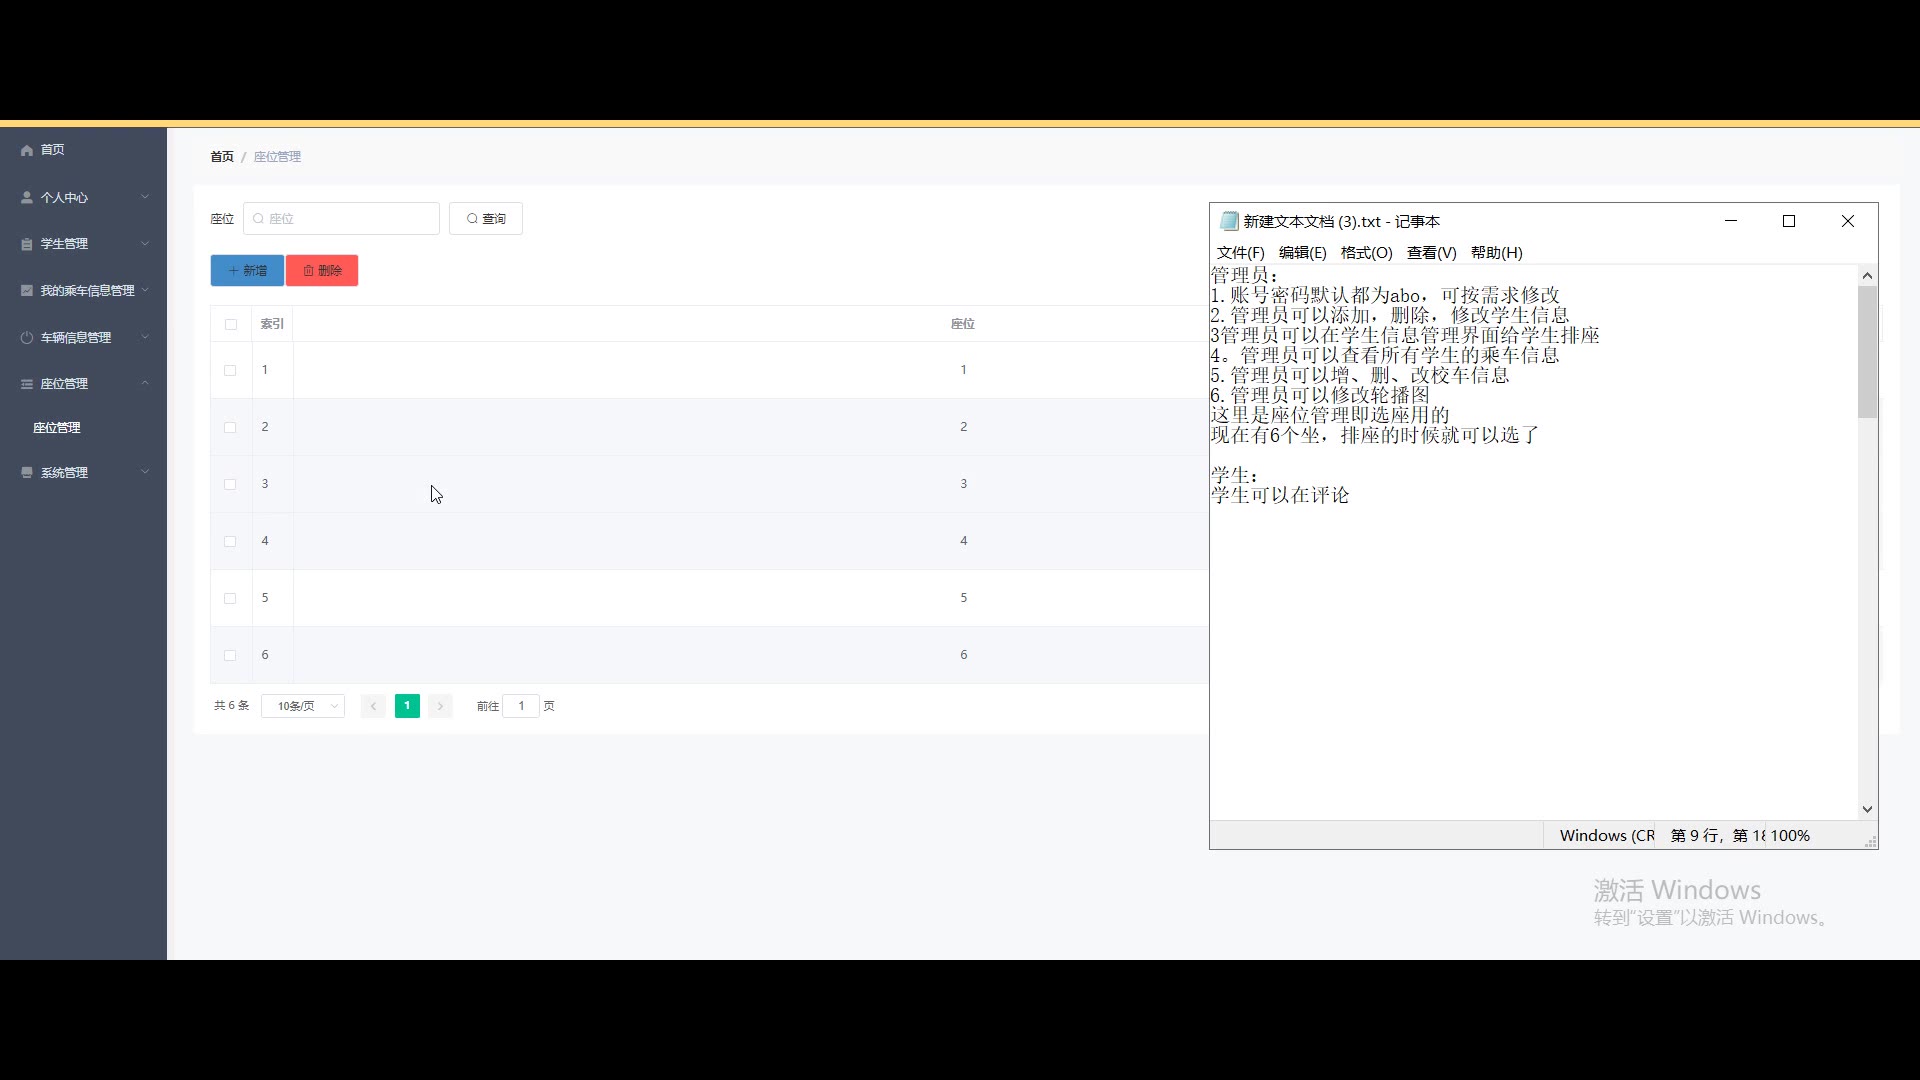Screen dimensions: 1920x1080
Task: Click the person icon for 个人中心
Action: coord(27,198)
